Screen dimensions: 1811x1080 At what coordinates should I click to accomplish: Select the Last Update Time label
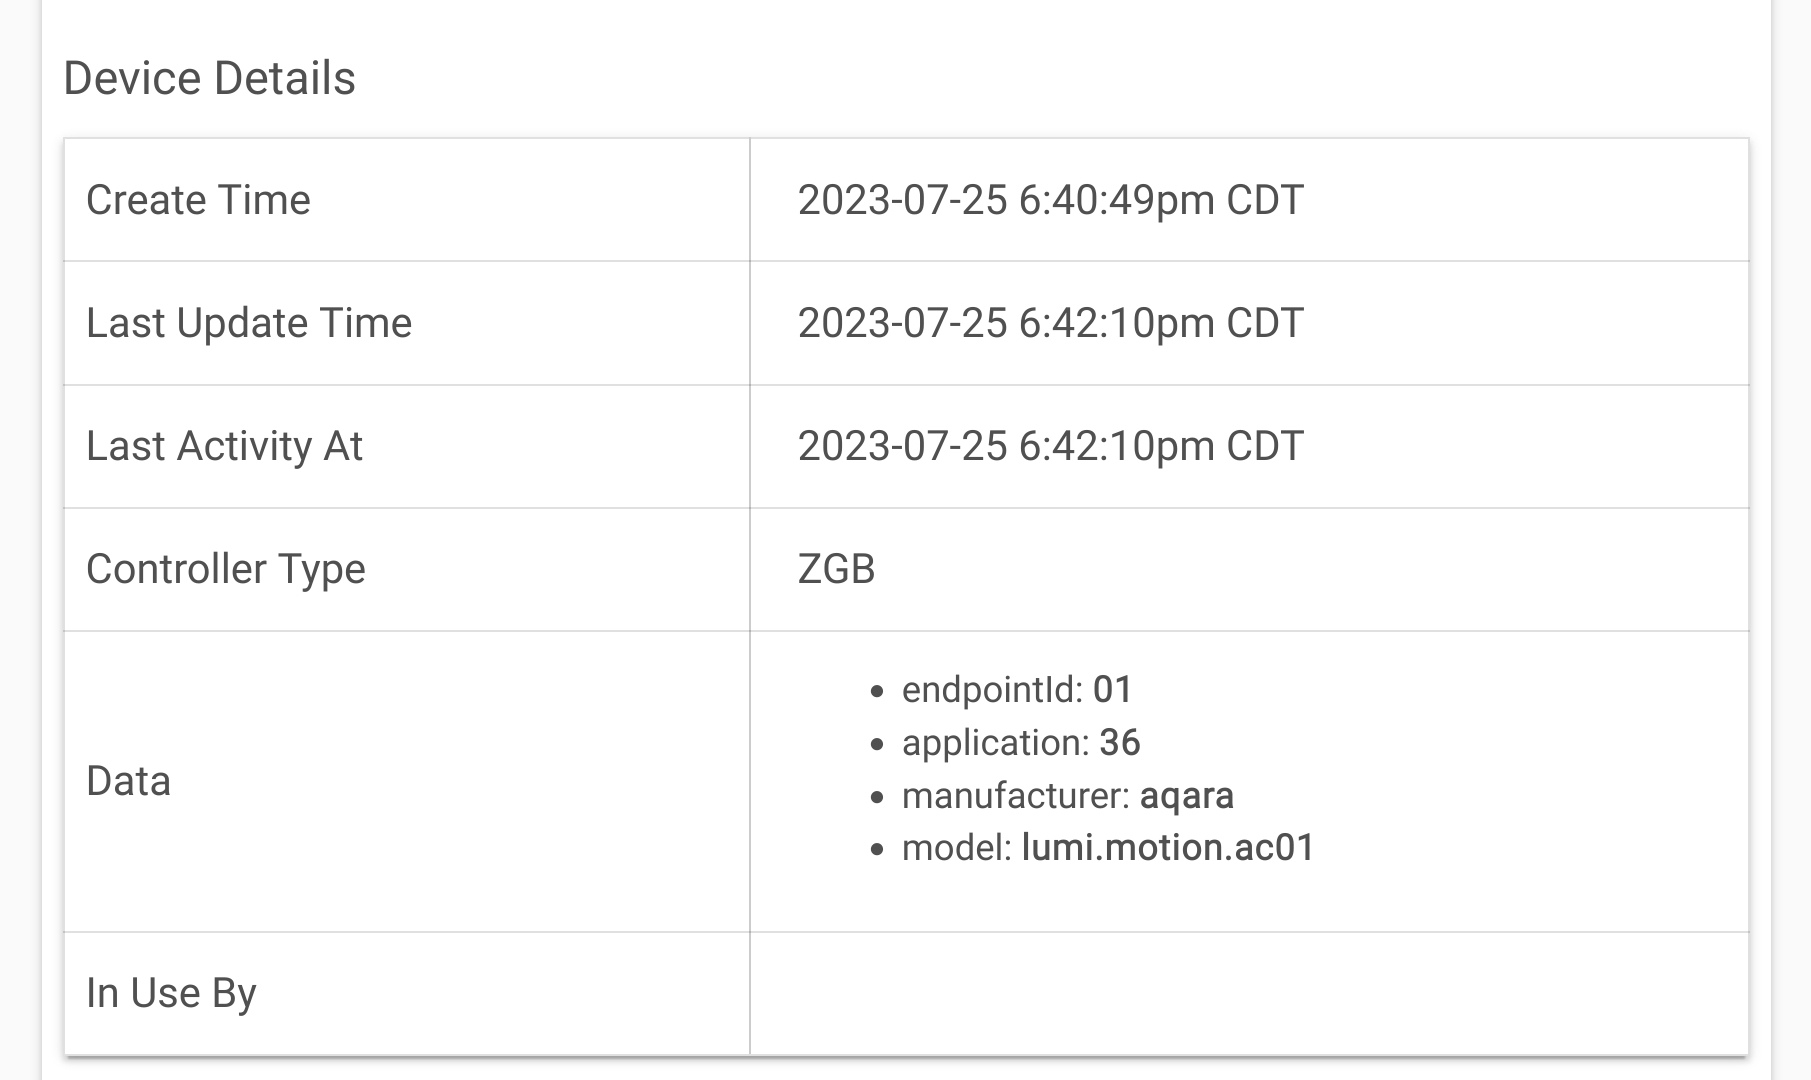[x=249, y=323]
